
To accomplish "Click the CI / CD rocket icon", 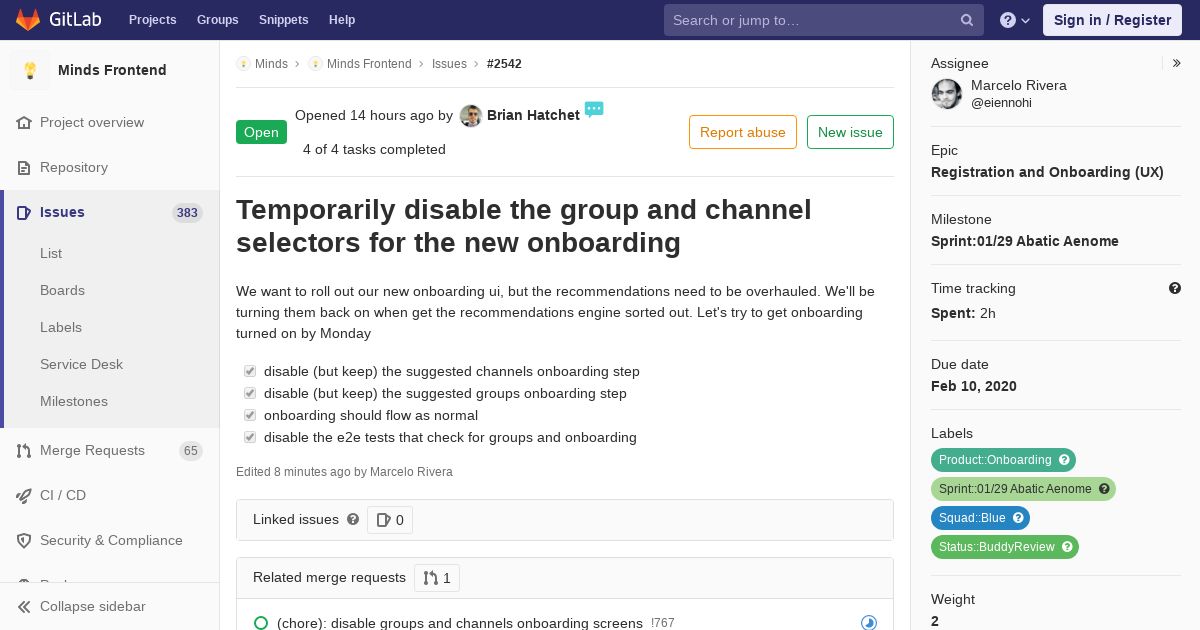I will [x=24, y=495].
